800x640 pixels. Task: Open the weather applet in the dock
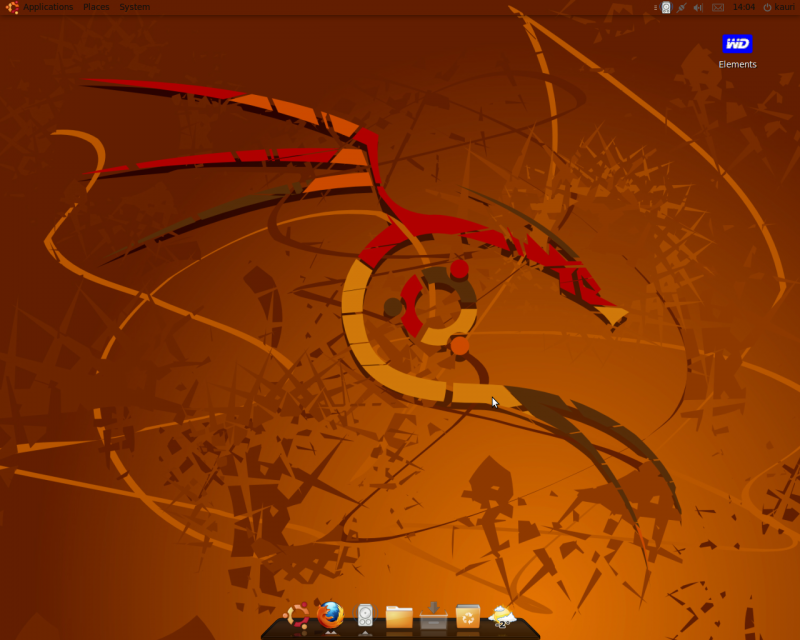click(502, 617)
